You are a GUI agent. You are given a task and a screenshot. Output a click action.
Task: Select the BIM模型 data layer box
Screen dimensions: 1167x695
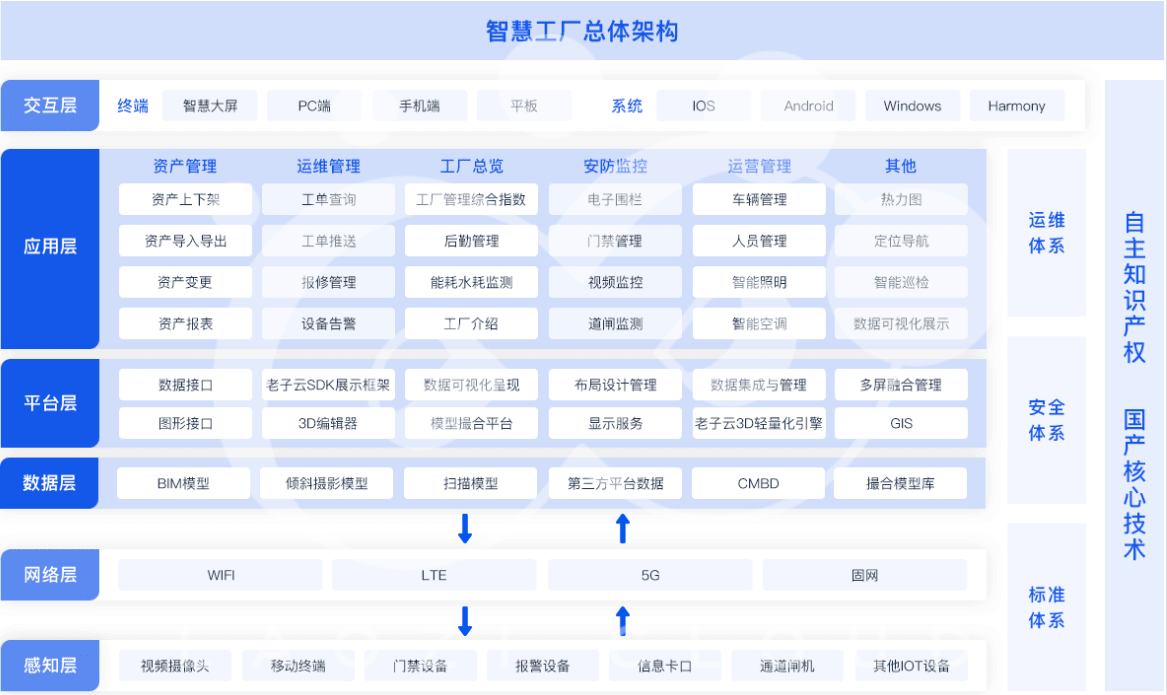[x=184, y=483]
